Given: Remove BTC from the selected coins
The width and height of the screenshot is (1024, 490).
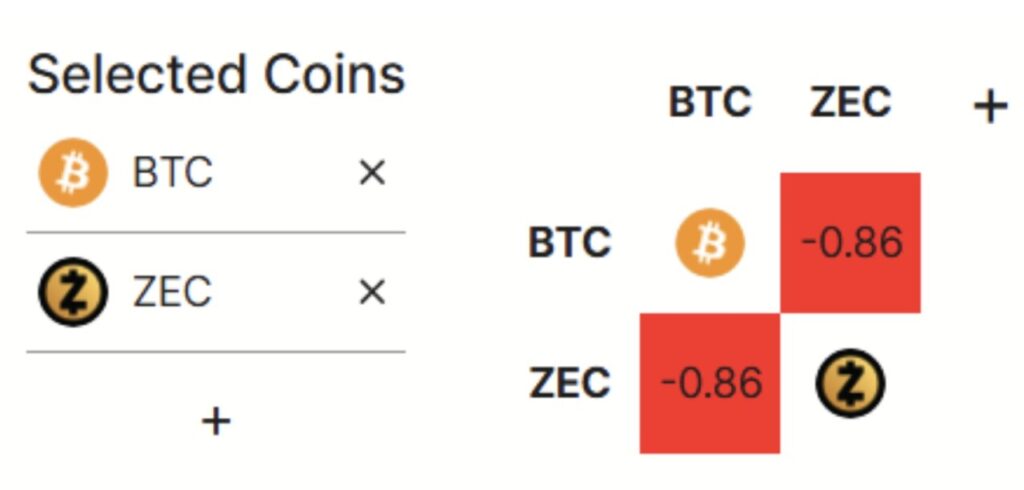Looking at the screenshot, I should [371, 173].
